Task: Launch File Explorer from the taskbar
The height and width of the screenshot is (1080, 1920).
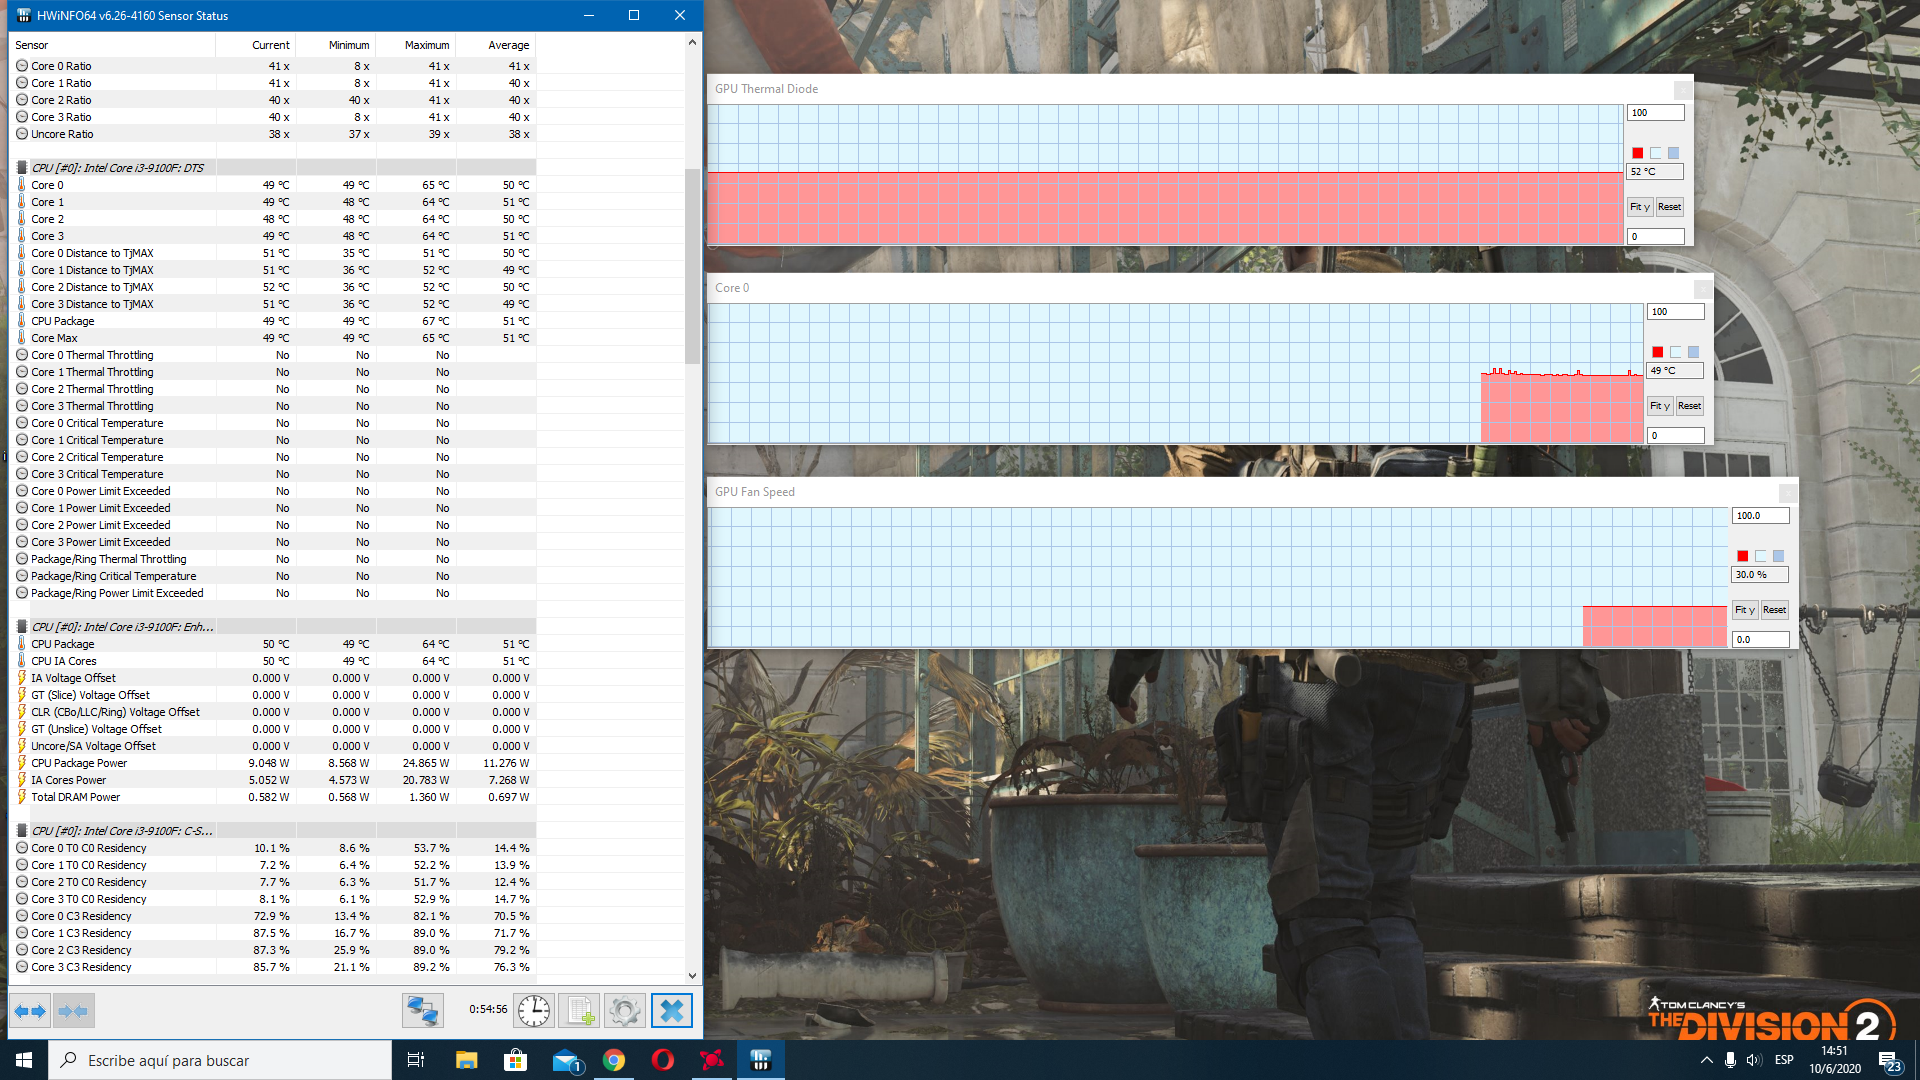Action: tap(466, 1060)
